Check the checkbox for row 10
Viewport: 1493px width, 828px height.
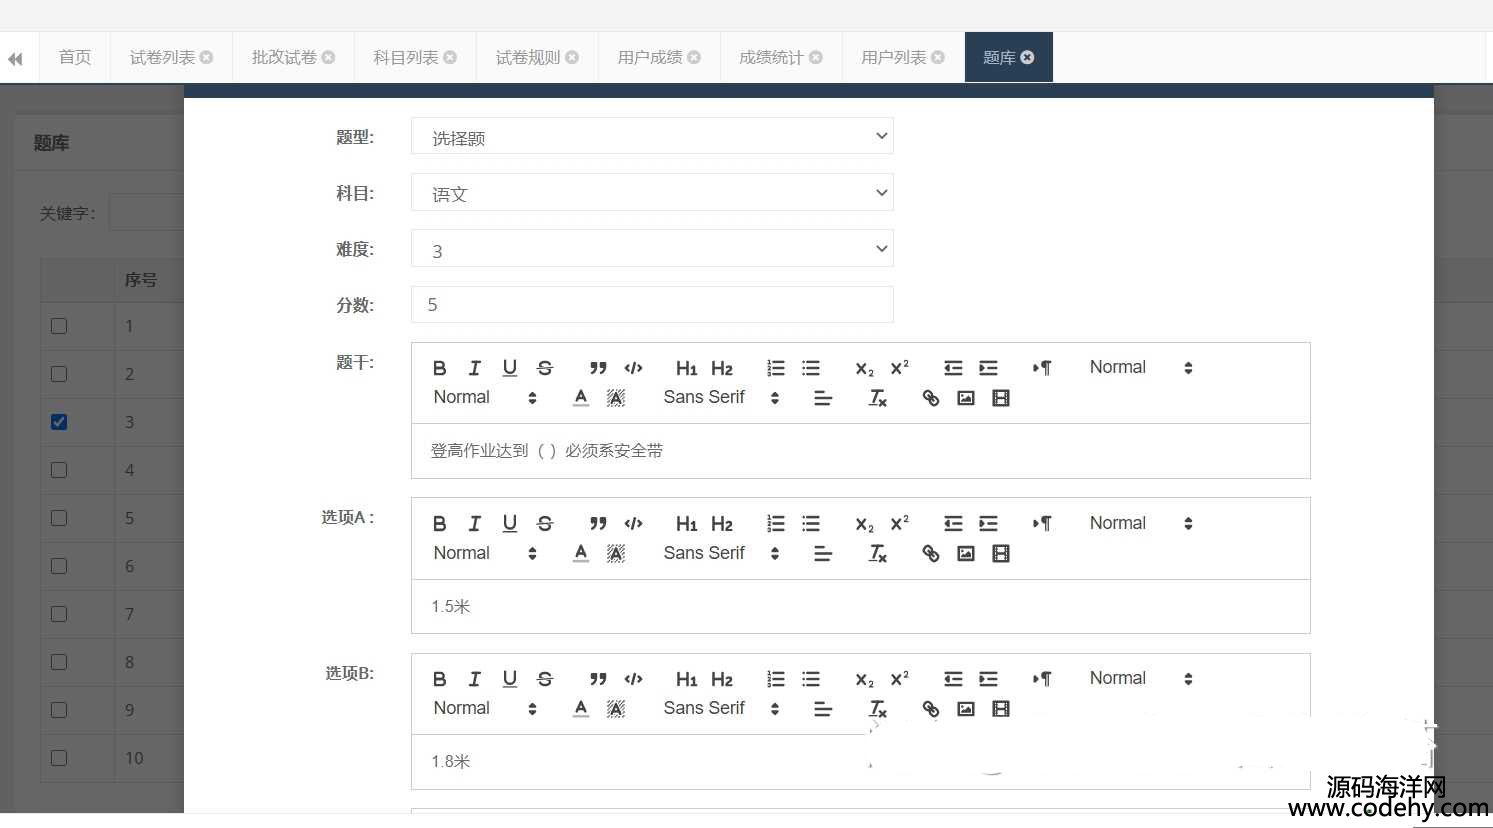point(59,758)
